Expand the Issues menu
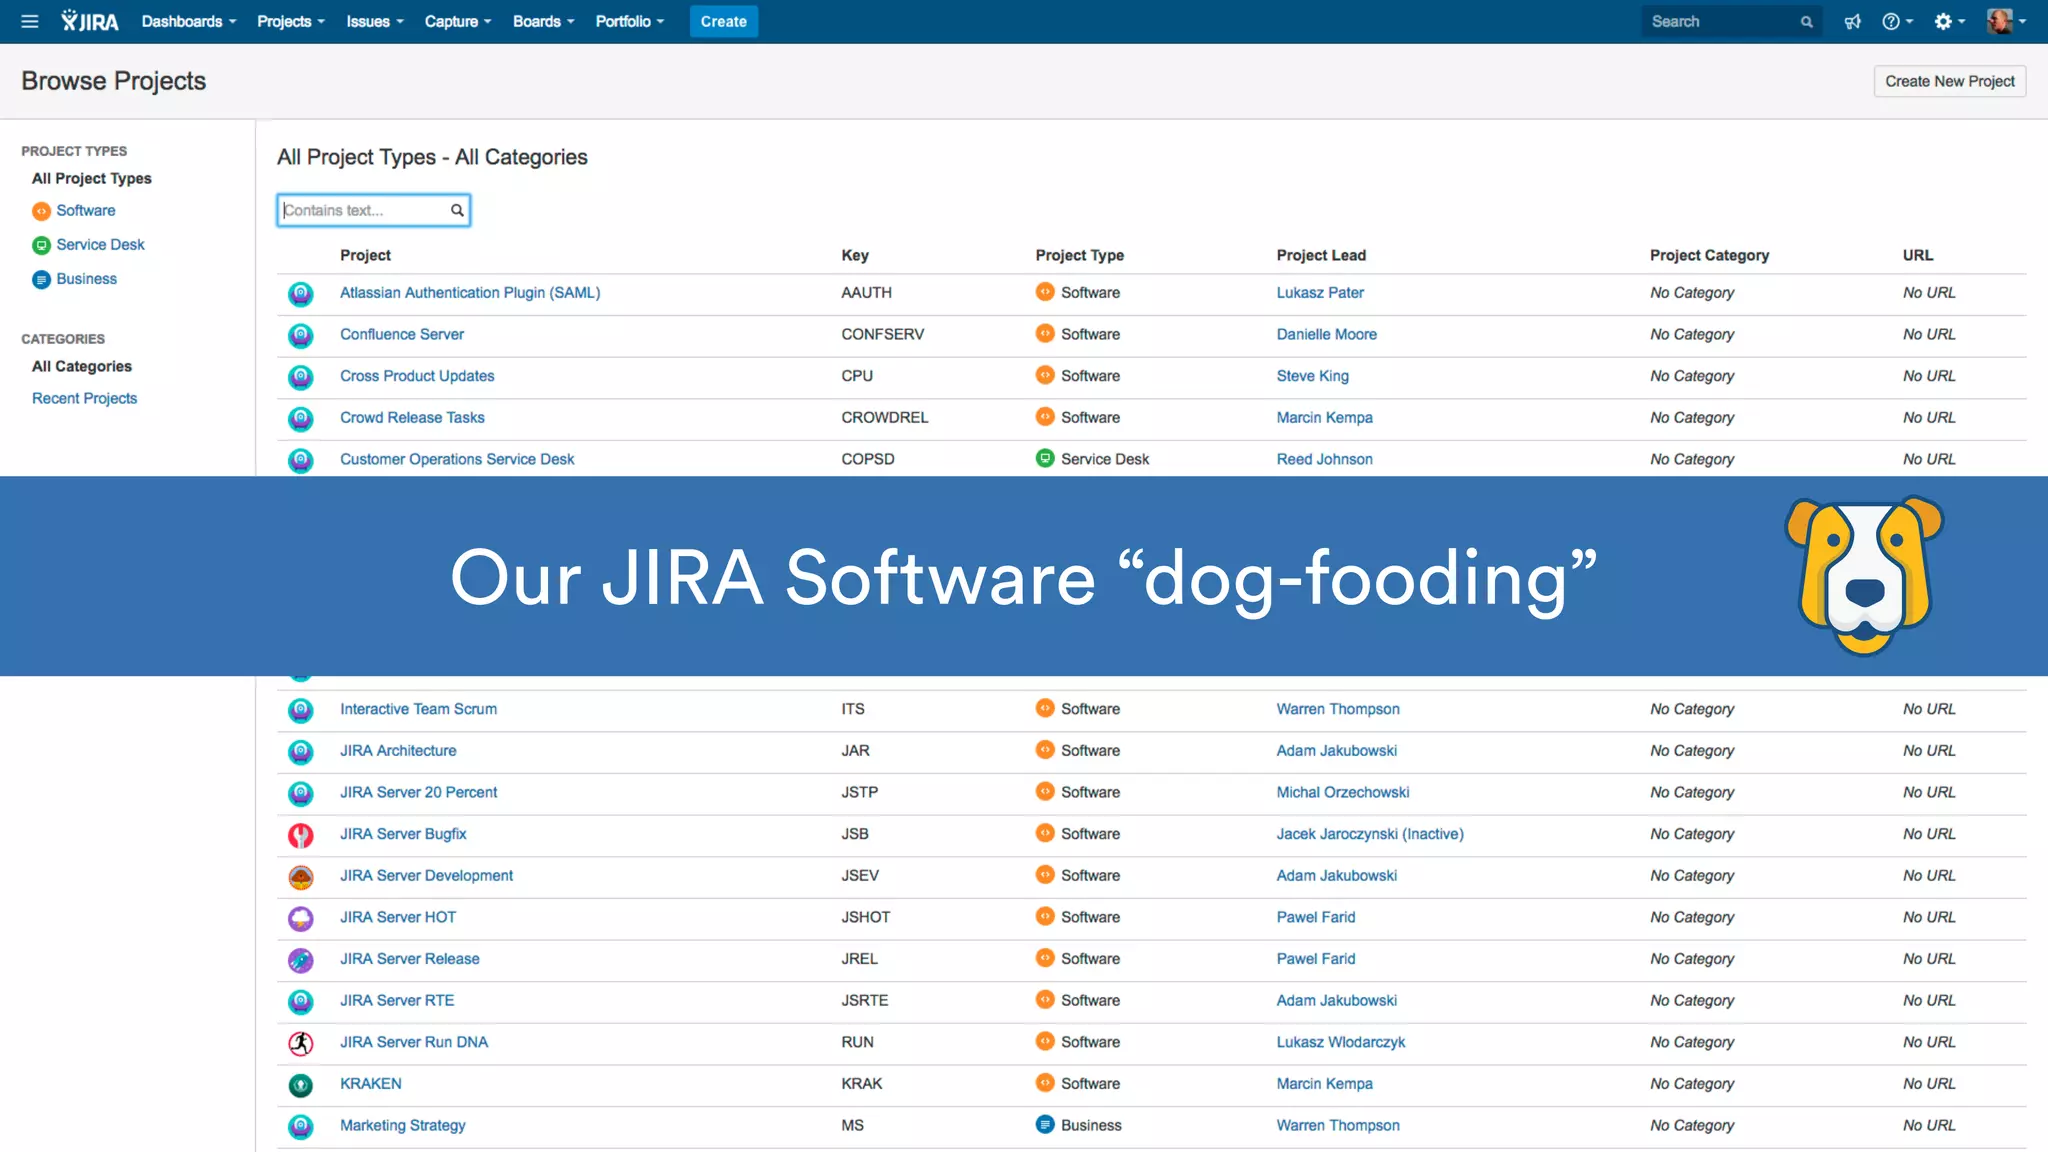This screenshot has width=2048, height=1152. (x=375, y=21)
